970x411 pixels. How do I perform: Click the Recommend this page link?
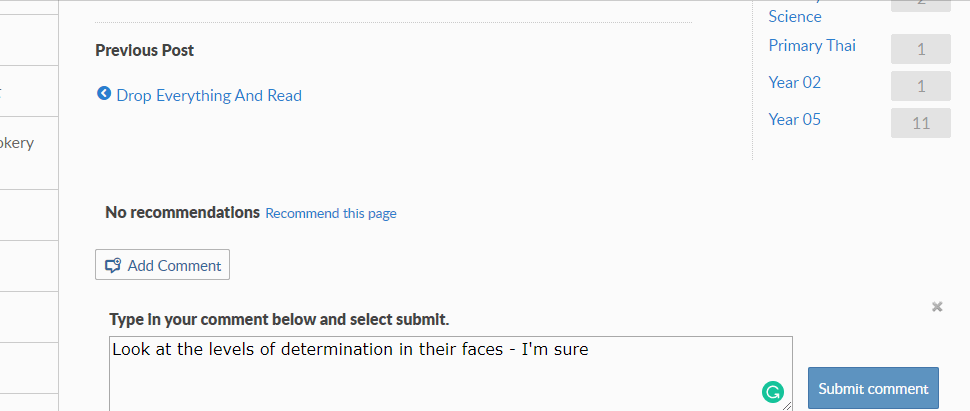tap(331, 214)
